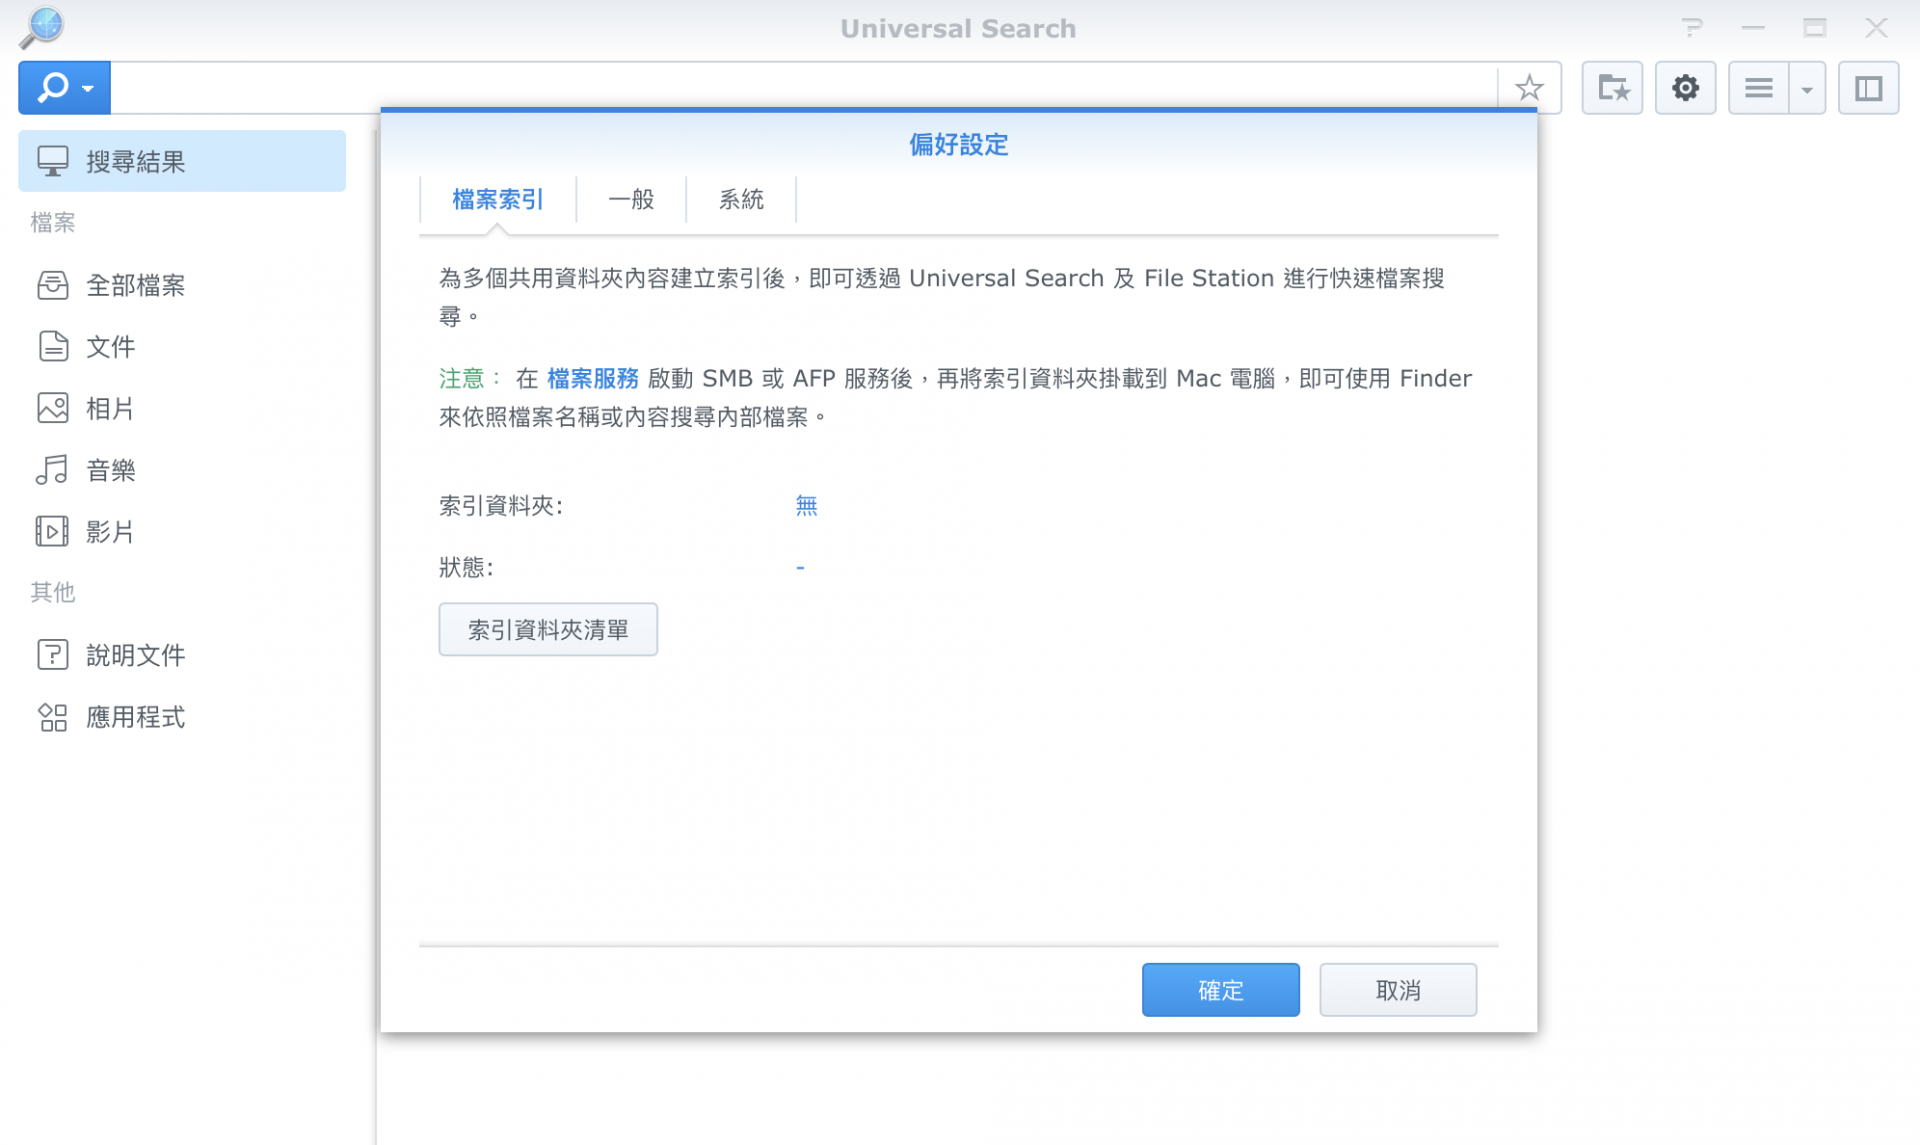Select the 音樂 music category

(110, 470)
